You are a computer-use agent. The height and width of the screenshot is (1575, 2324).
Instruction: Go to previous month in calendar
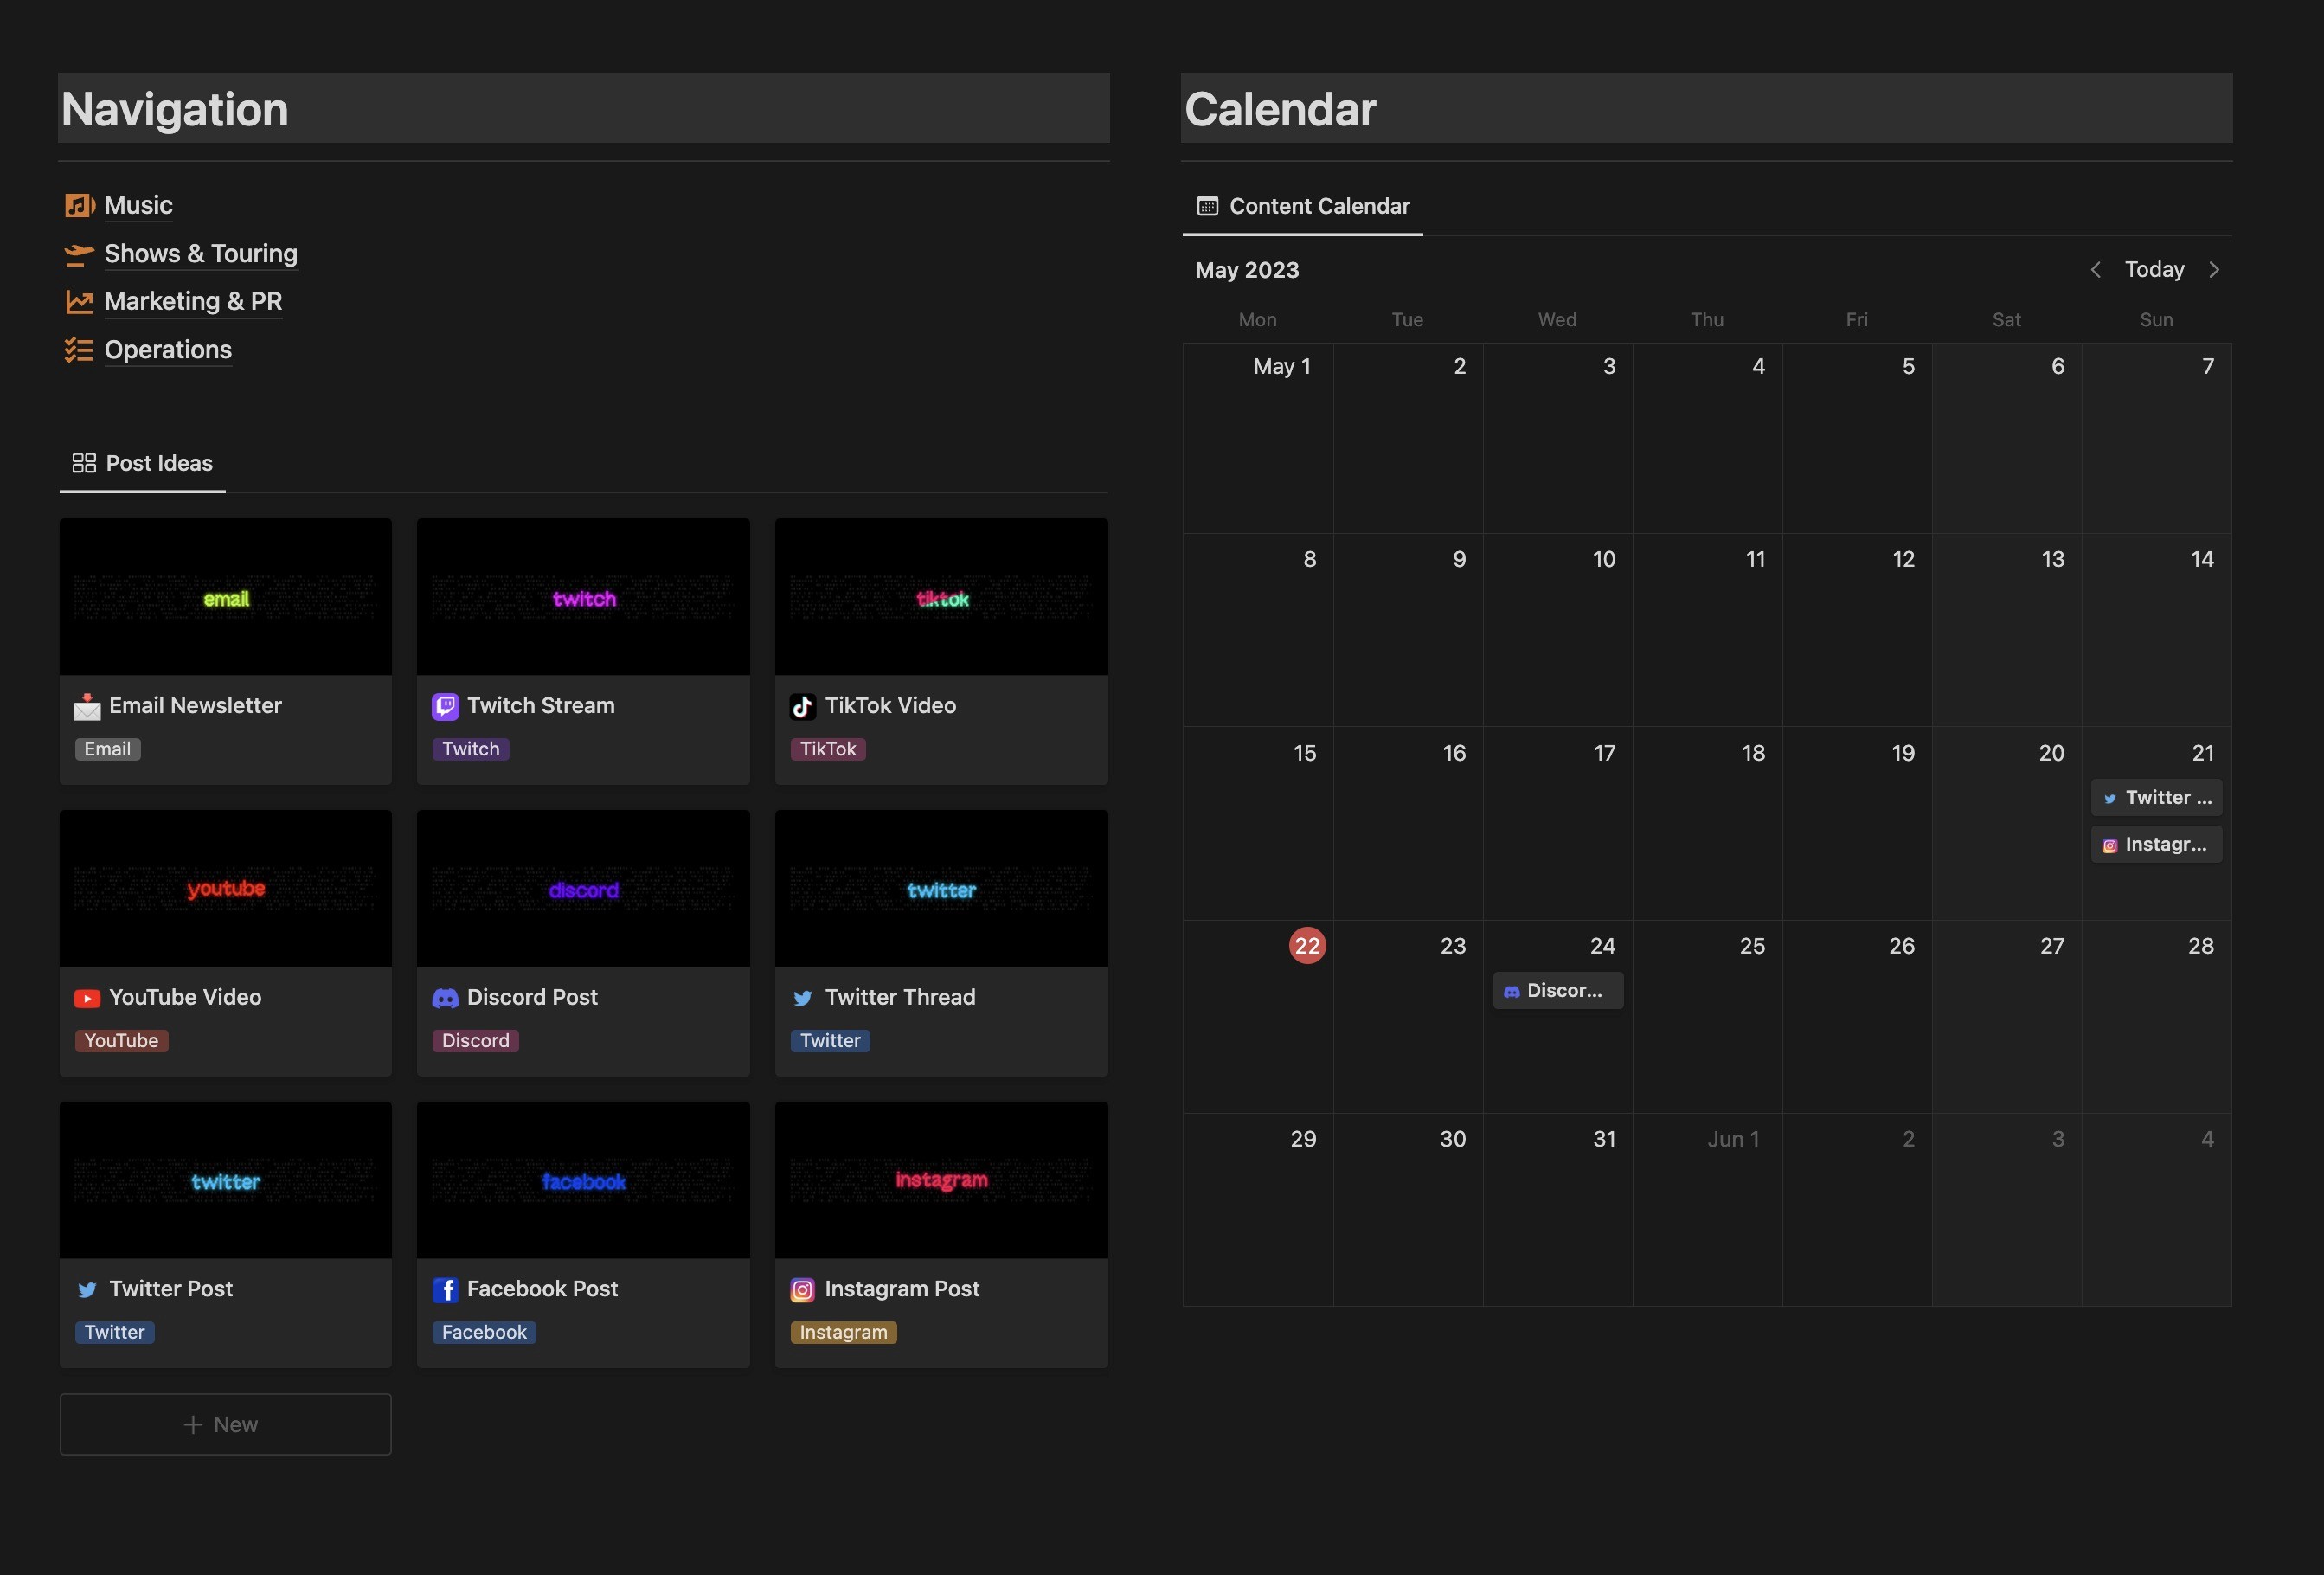[2095, 270]
